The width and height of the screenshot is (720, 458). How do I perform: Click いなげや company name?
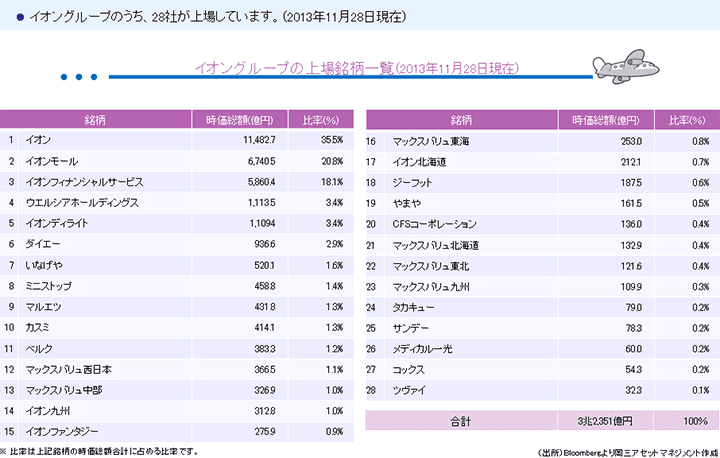(x=44, y=265)
